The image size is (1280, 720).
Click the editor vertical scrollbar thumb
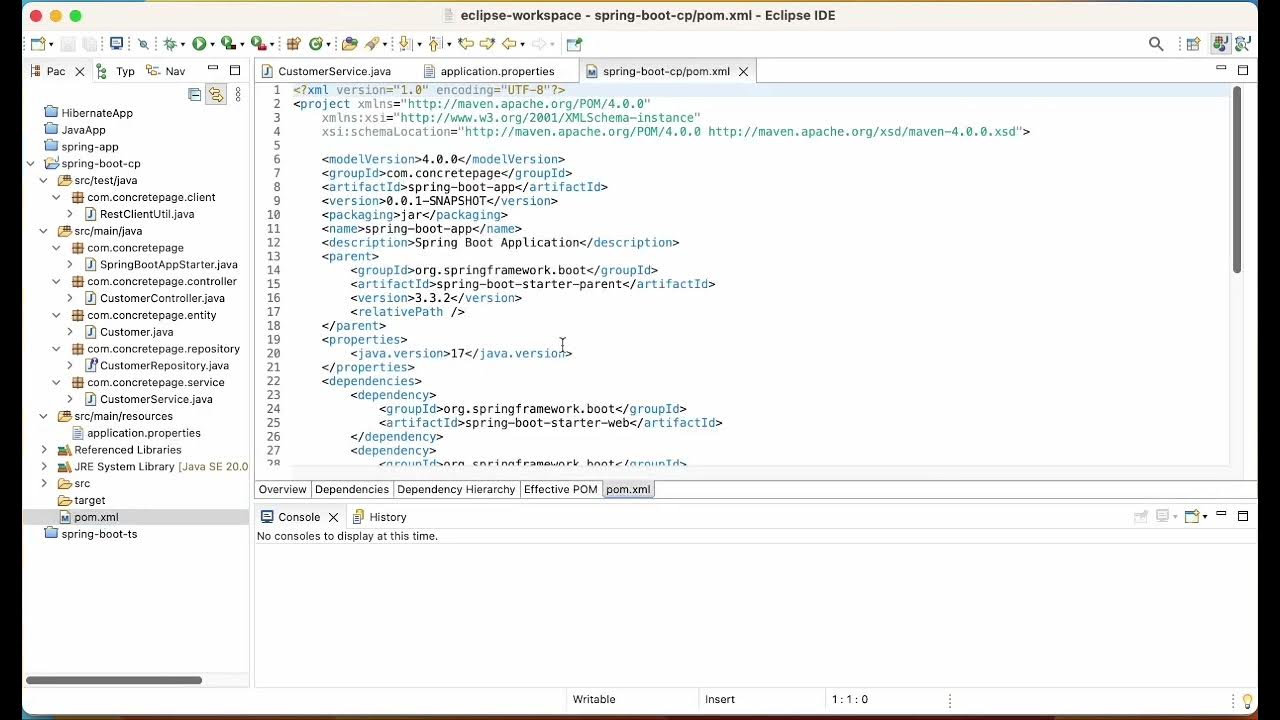pyautogui.click(x=1237, y=180)
